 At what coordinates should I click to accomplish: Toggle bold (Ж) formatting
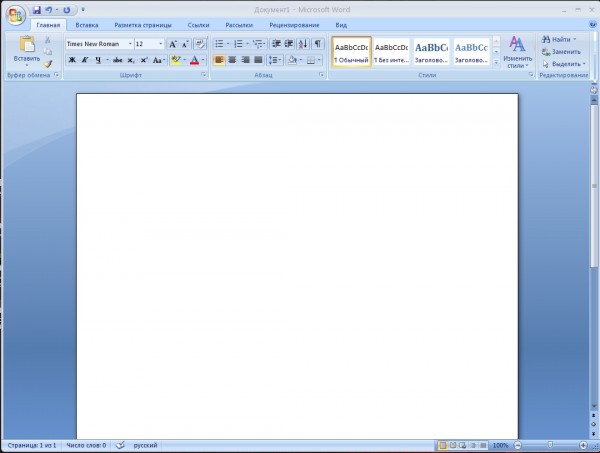(x=72, y=60)
